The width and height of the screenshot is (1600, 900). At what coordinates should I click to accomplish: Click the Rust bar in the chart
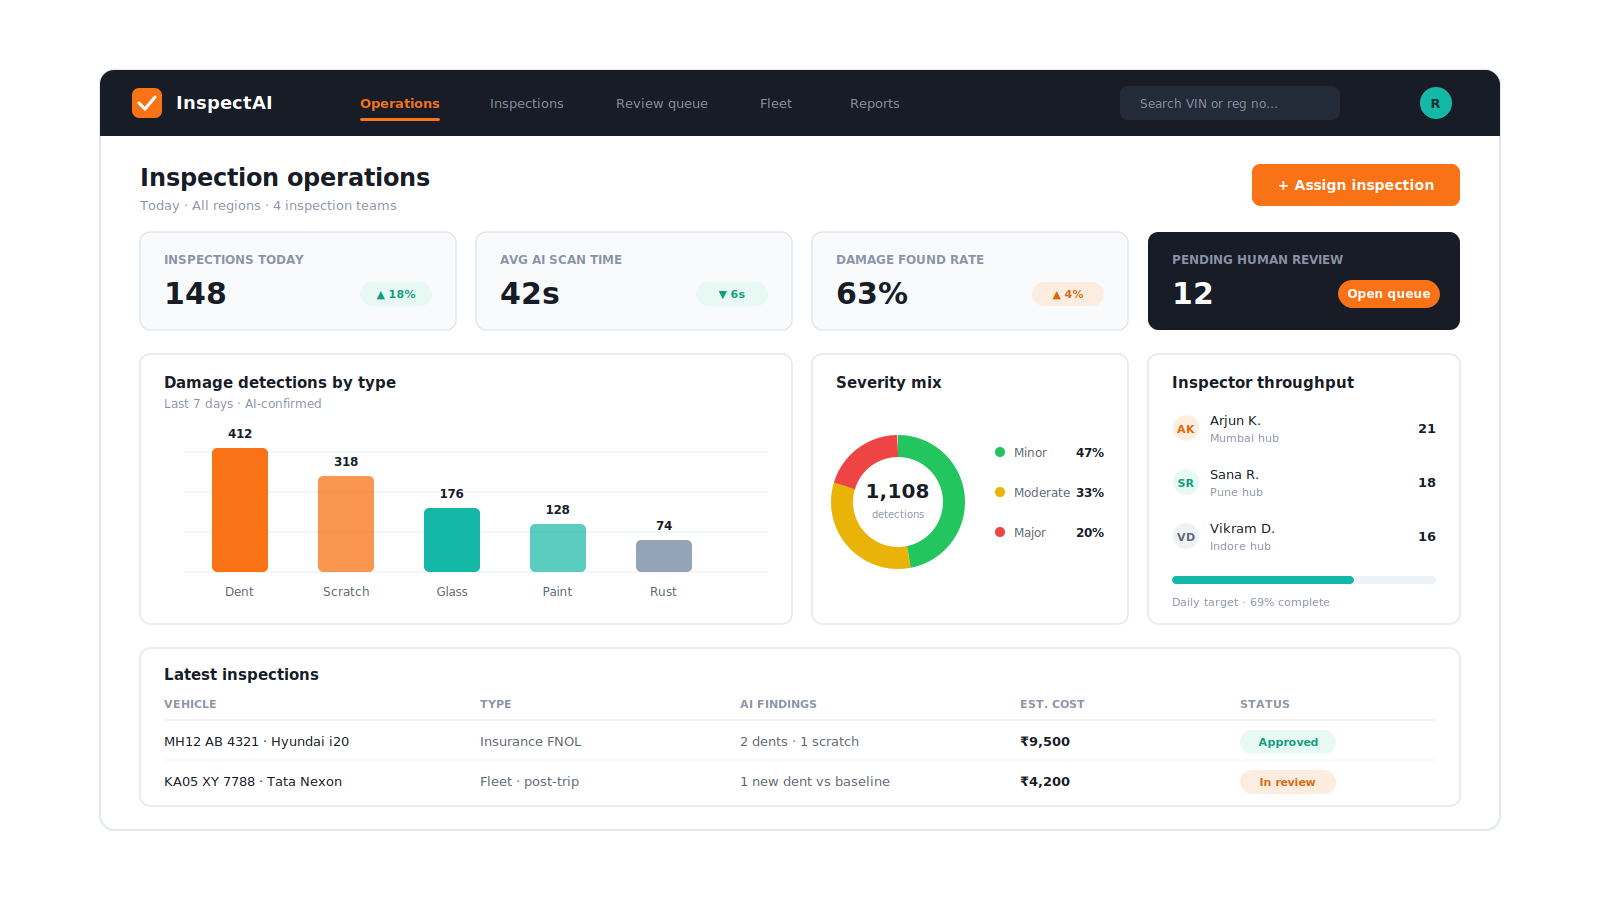(664, 556)
